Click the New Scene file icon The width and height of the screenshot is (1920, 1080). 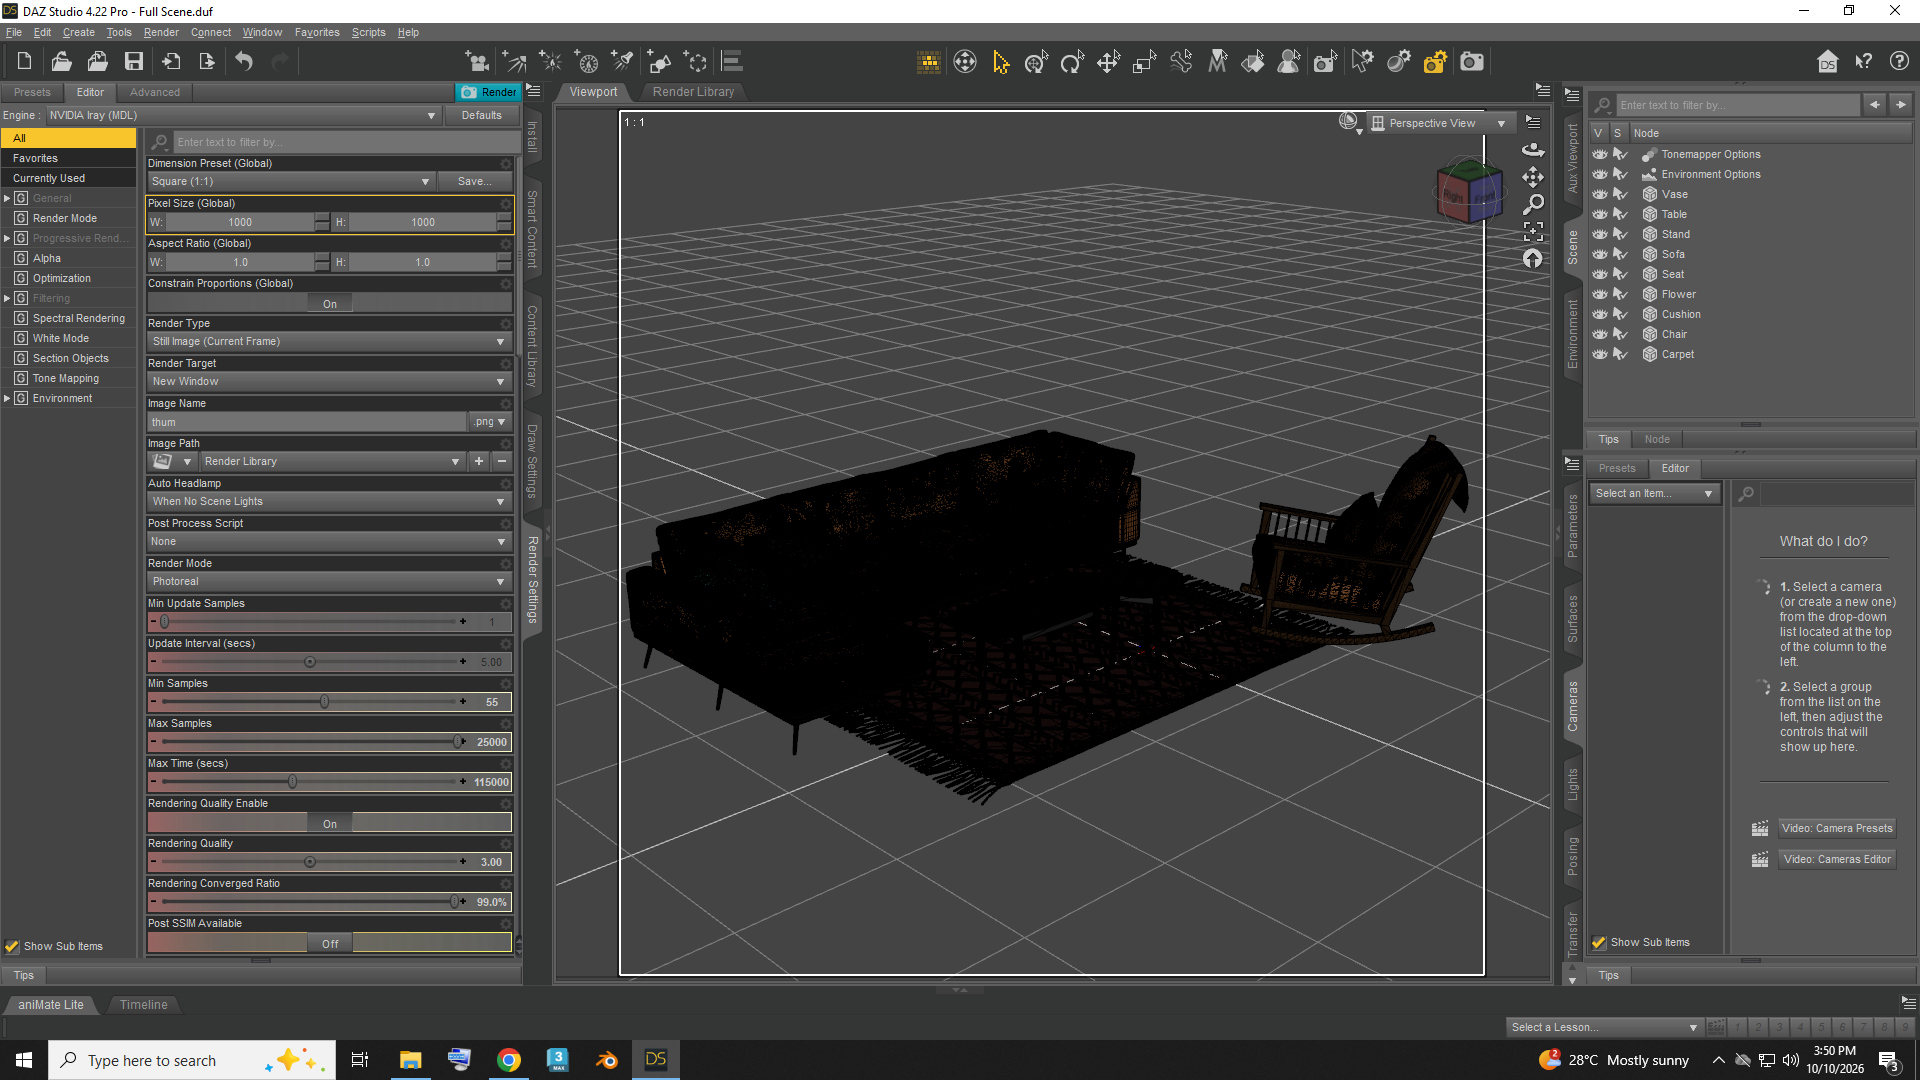24,62
